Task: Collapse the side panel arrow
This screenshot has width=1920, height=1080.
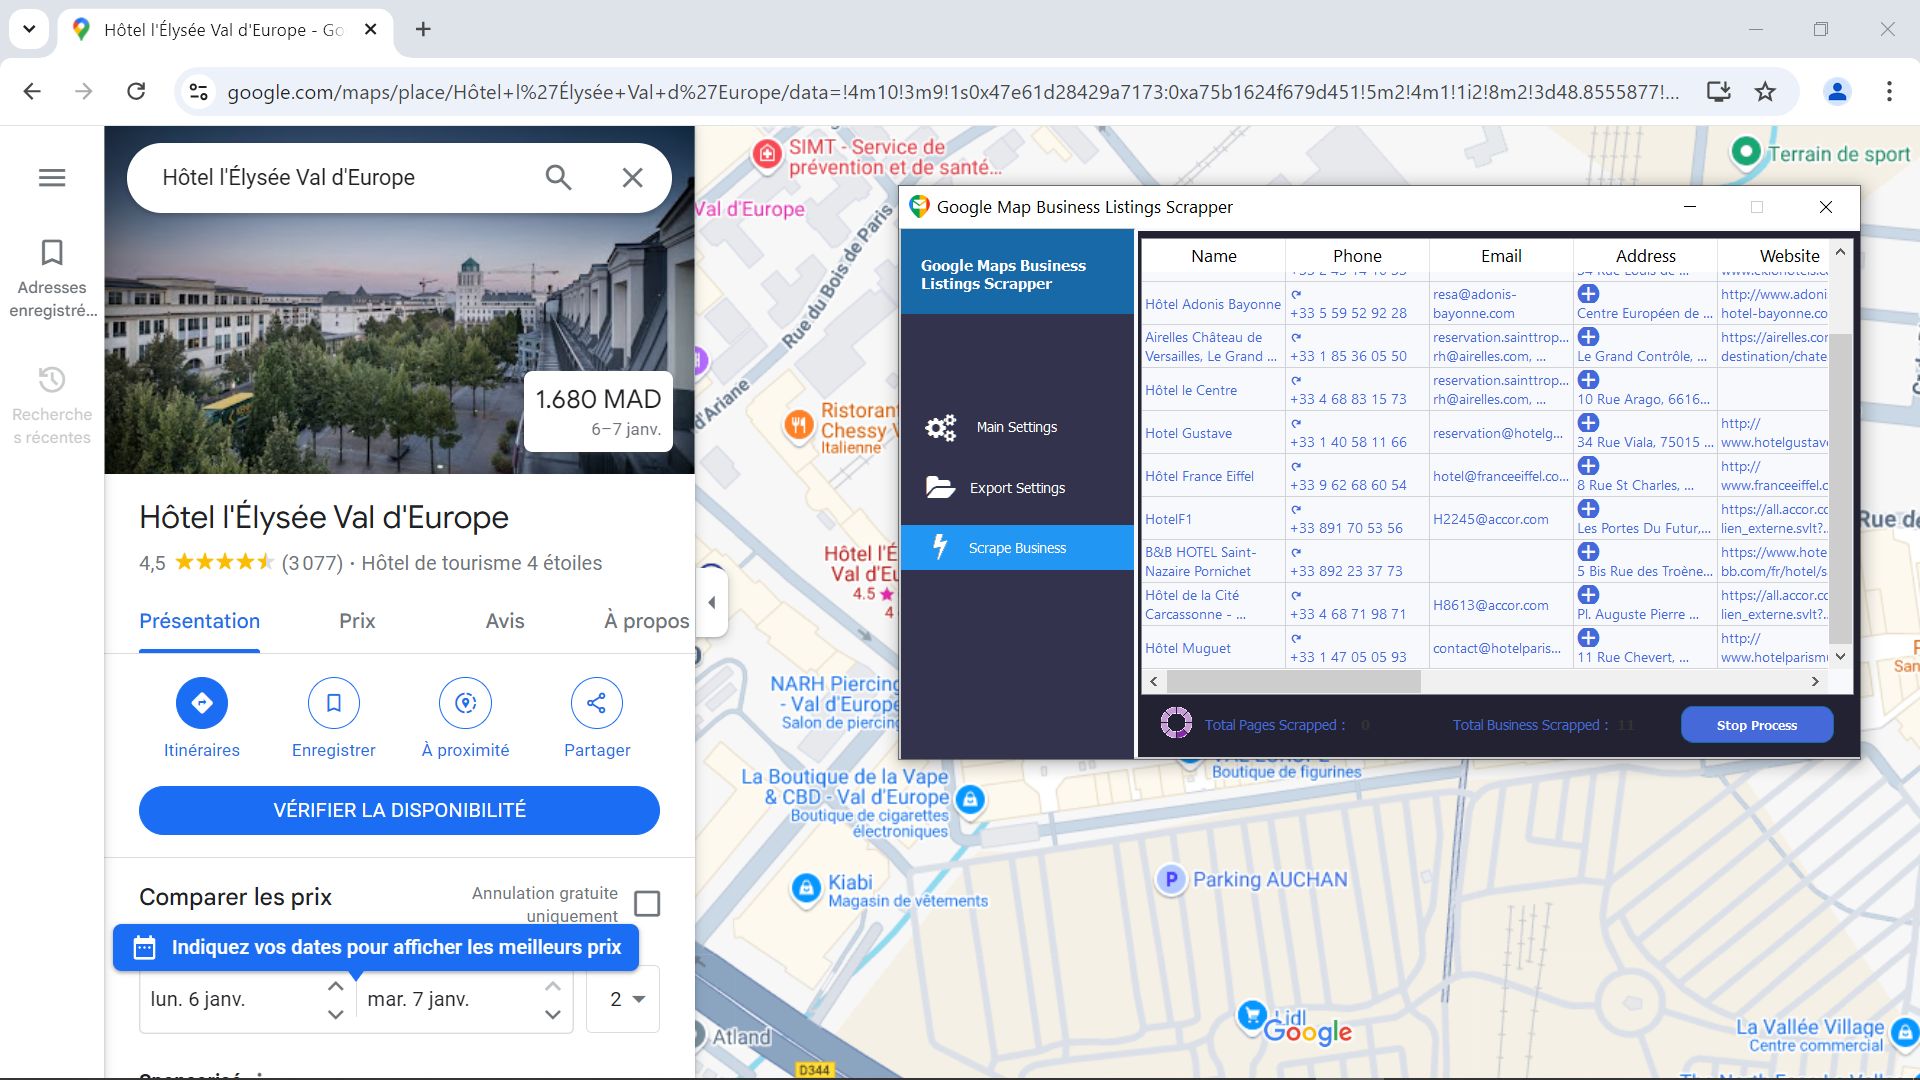Action: click(711, 602)
